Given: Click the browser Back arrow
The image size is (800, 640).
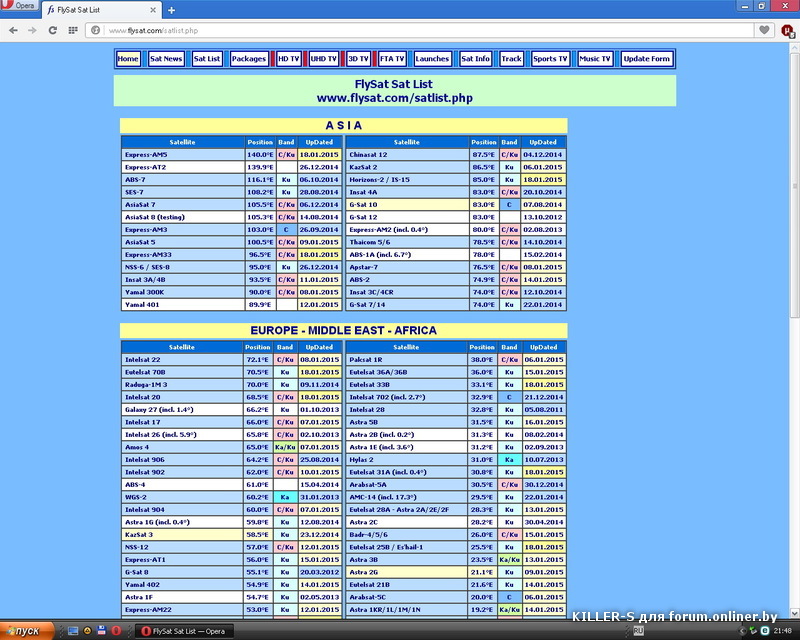Looking at the screenshot, I should 14,30.
